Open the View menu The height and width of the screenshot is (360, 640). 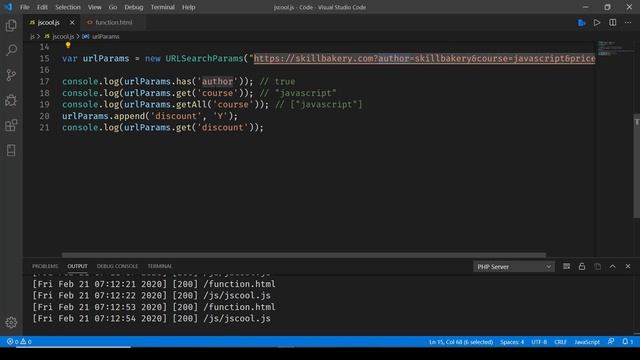(x=94, y=7)
